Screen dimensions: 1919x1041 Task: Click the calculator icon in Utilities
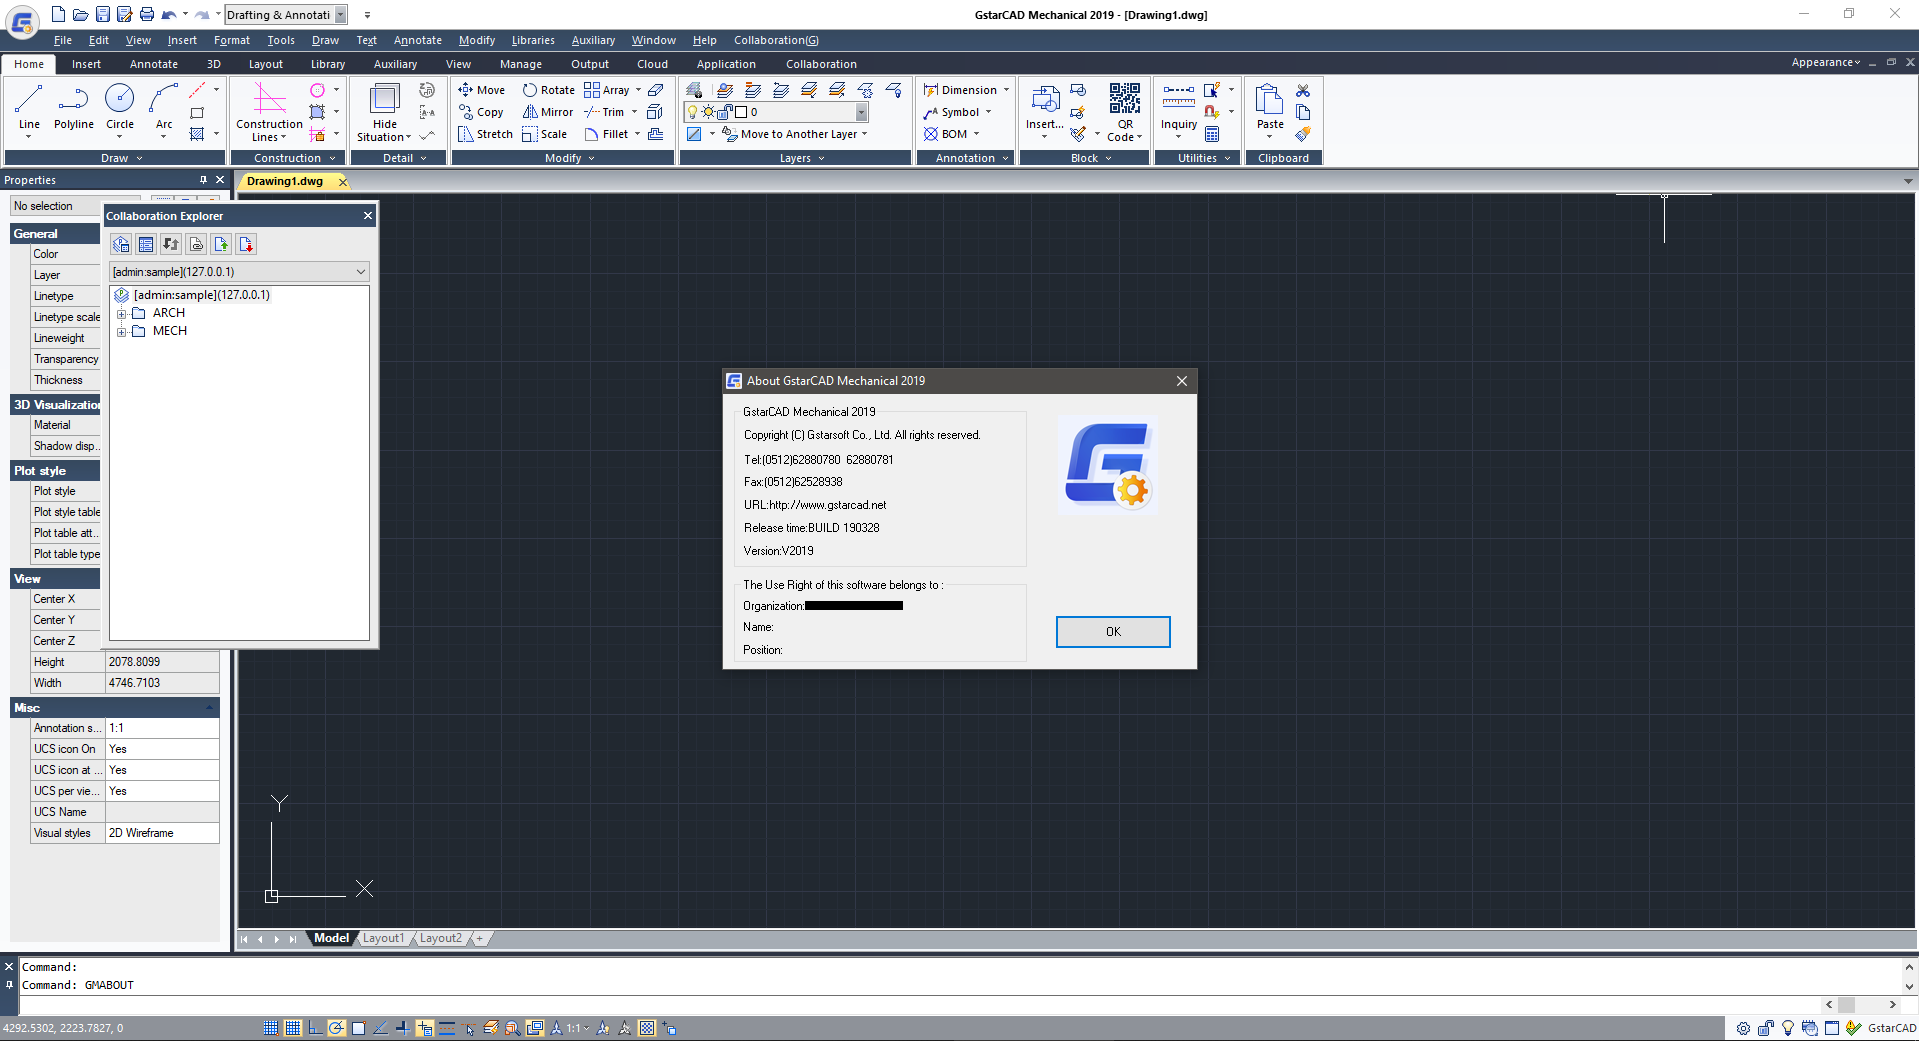pyautogui.click(x=1212, y=134)
